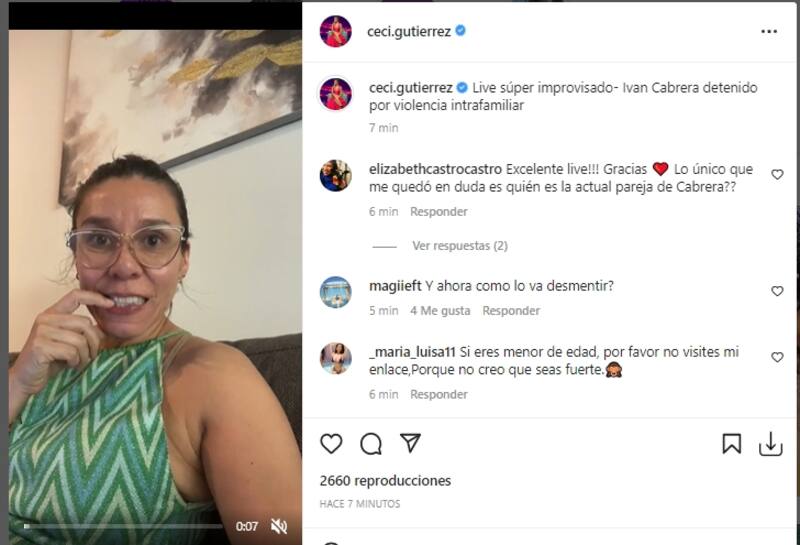
Task: Reply to magiieft's comment
Action: [x=511, y=311]
